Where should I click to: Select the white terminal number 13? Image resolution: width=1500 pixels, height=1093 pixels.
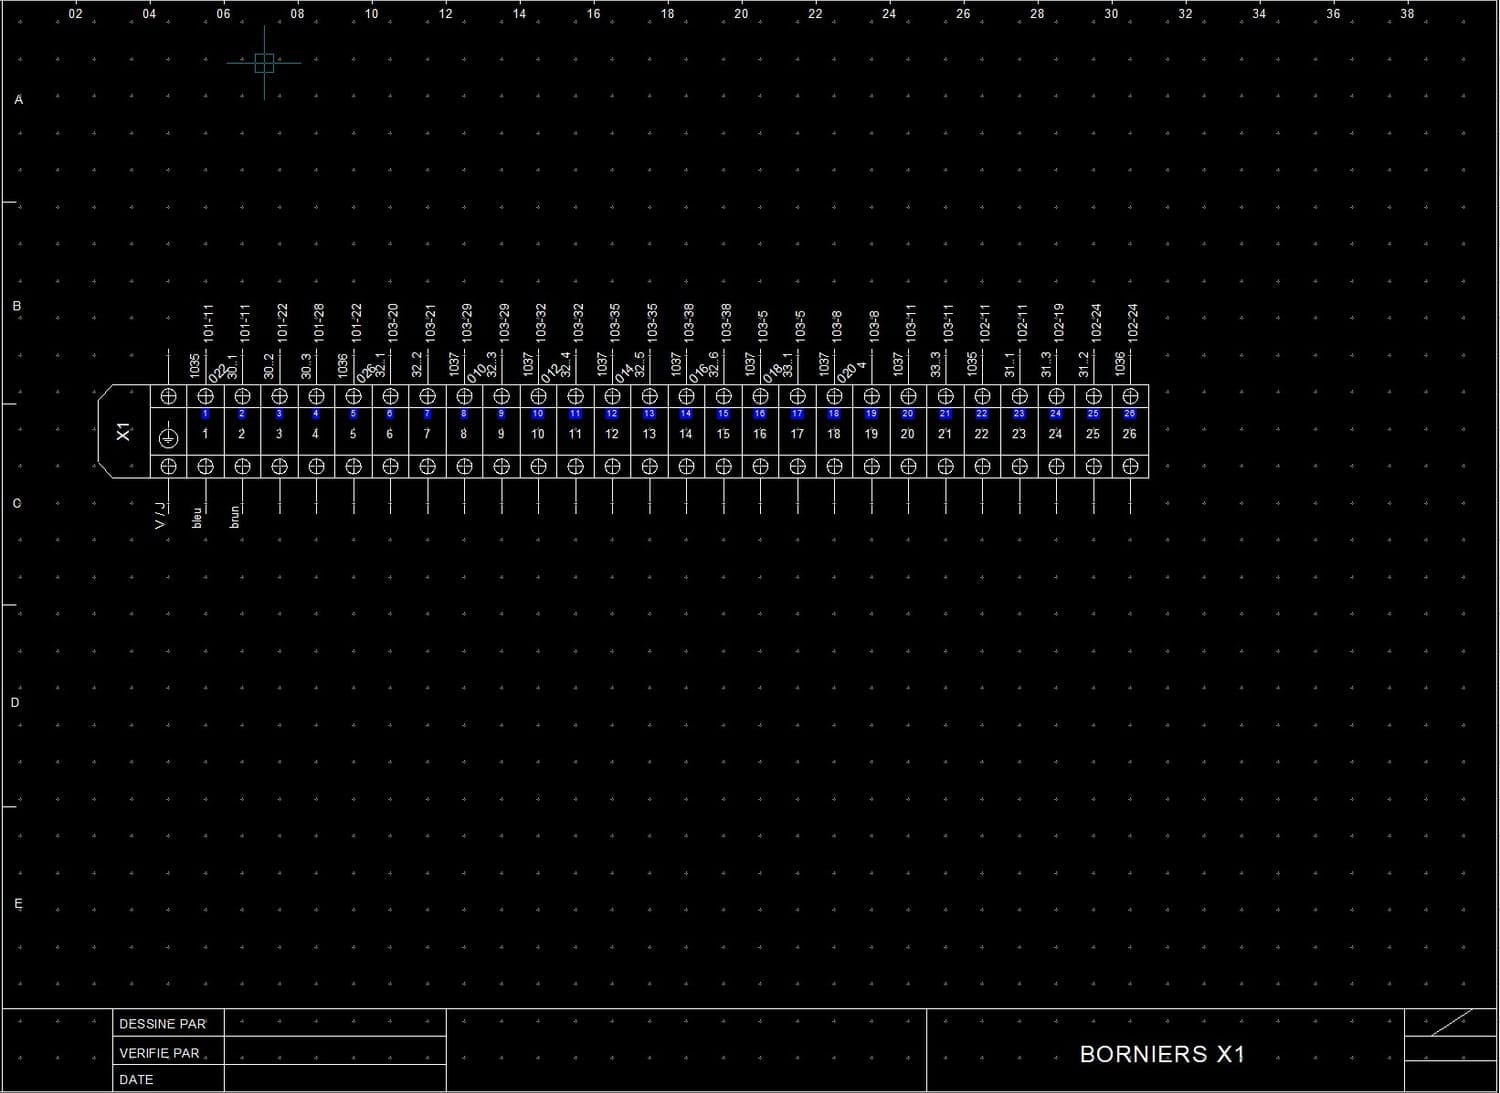pos(649,434)
